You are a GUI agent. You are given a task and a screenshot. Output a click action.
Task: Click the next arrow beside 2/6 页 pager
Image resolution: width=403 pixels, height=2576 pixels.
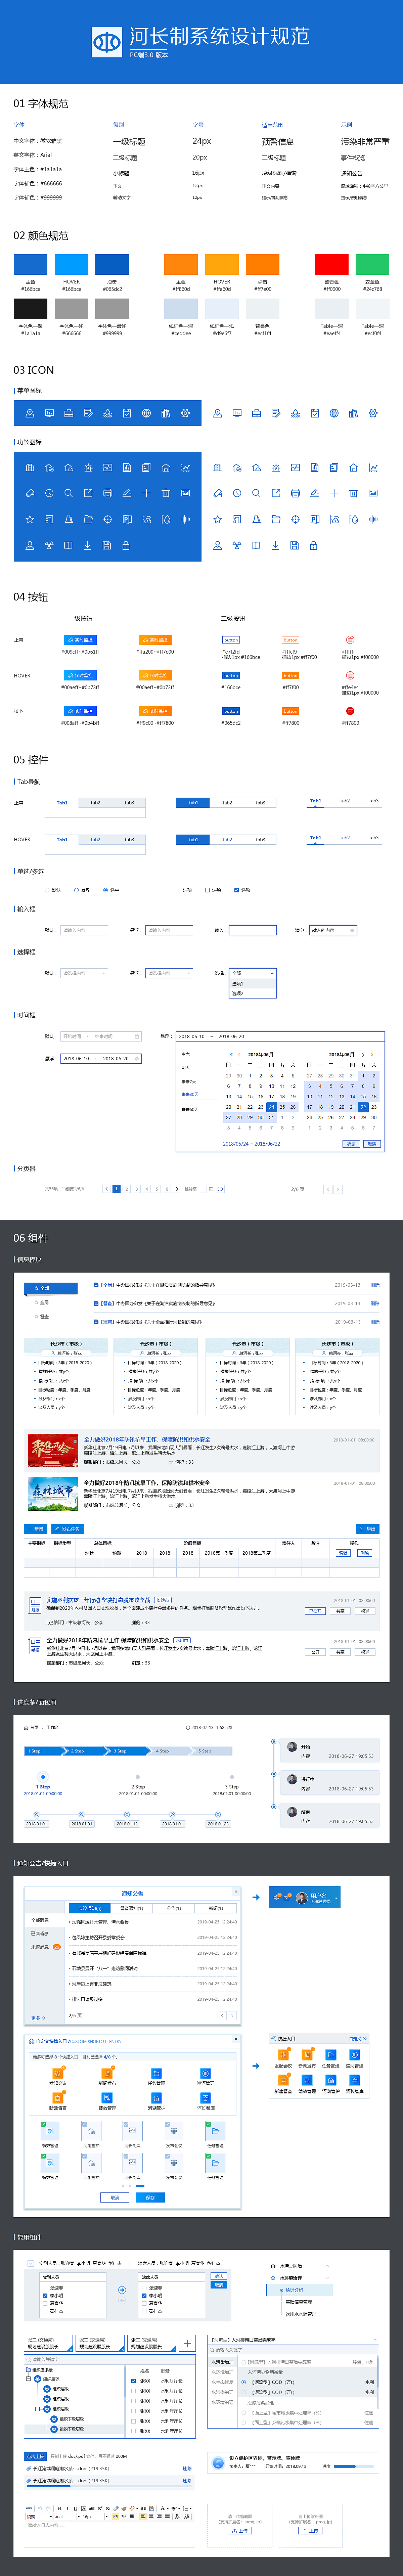click(x=338, y=1189)
